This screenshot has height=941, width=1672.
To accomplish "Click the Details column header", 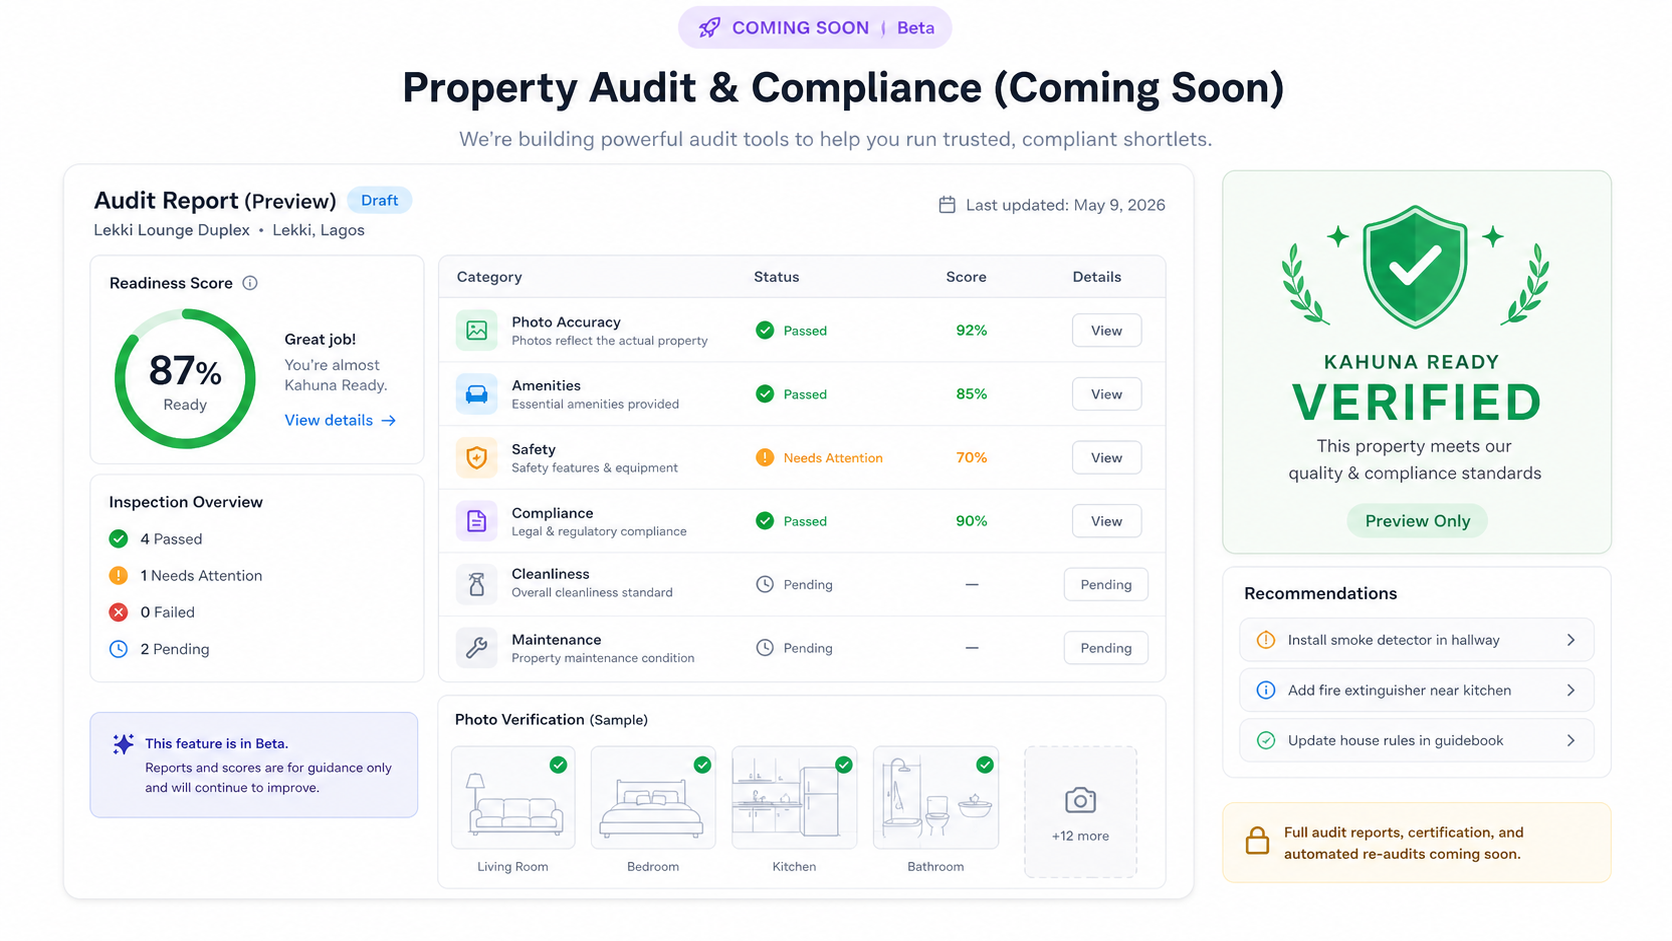I will 1097,277.
